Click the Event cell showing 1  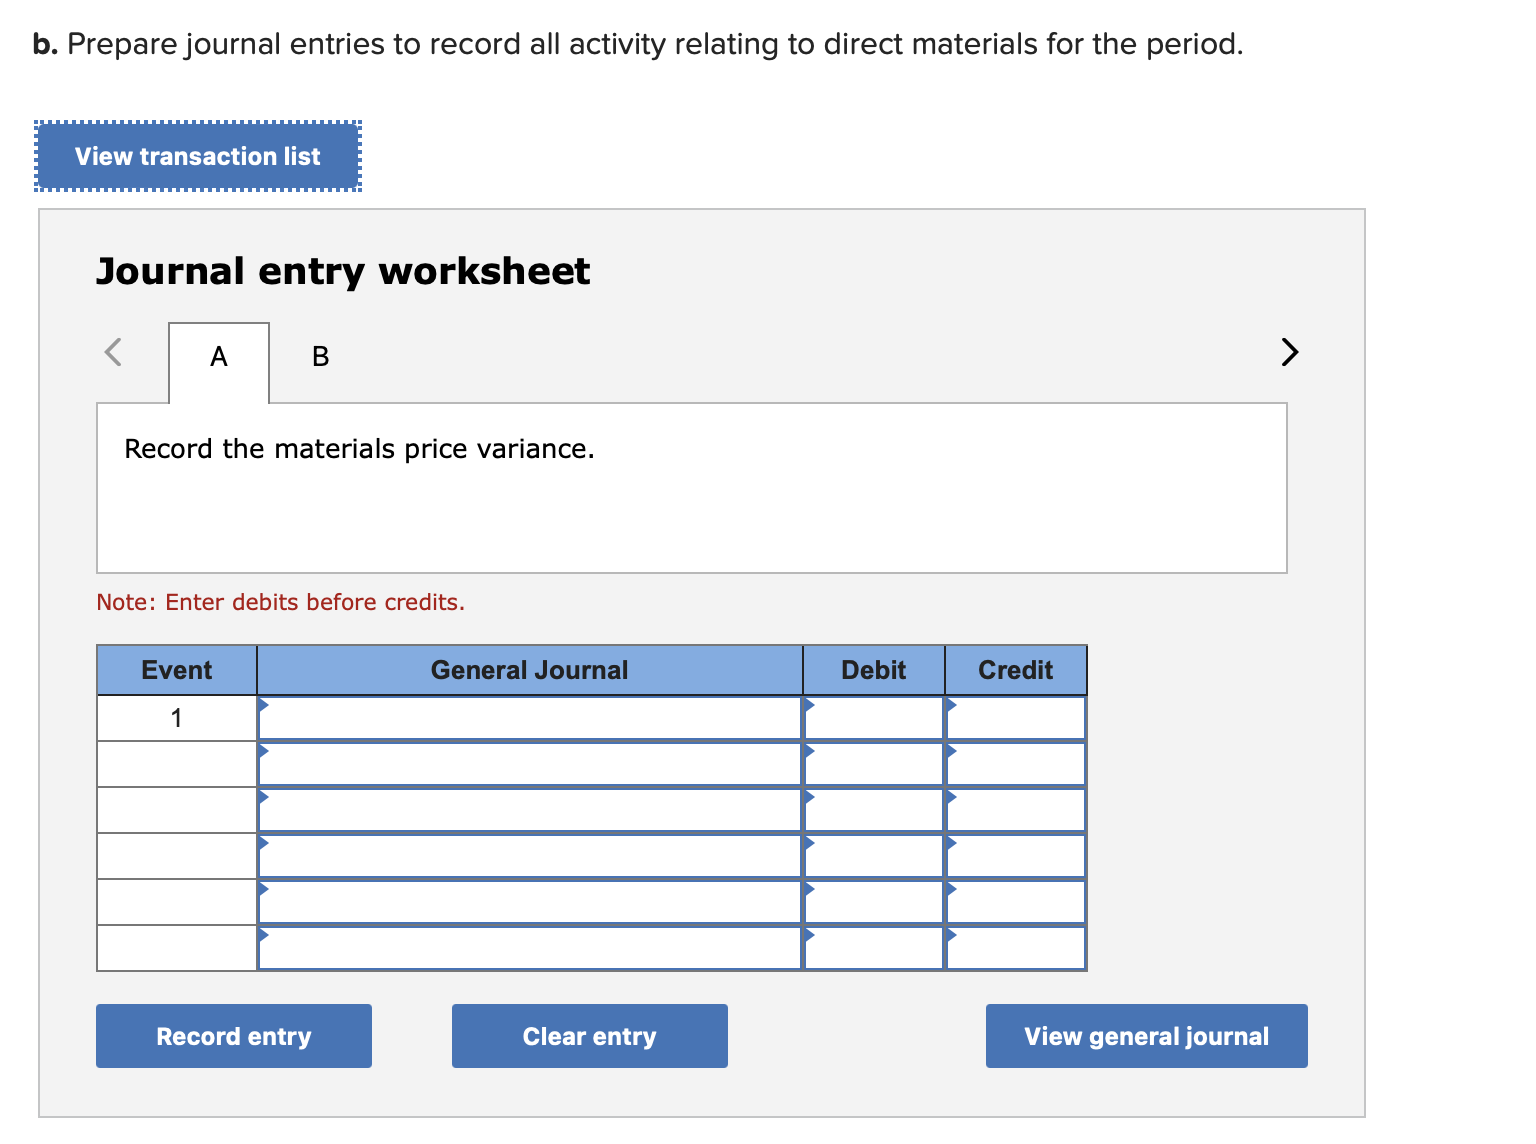176,717
